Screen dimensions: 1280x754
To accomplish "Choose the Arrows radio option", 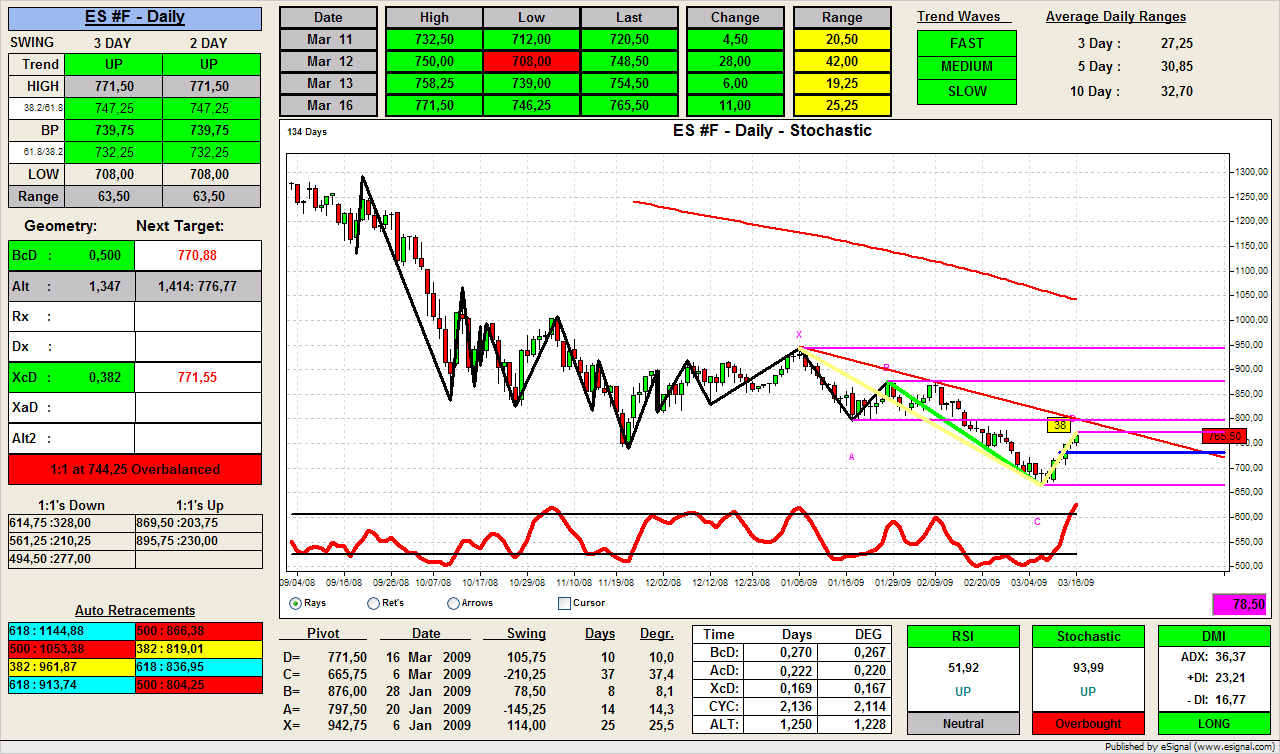I will pos(454,603).
